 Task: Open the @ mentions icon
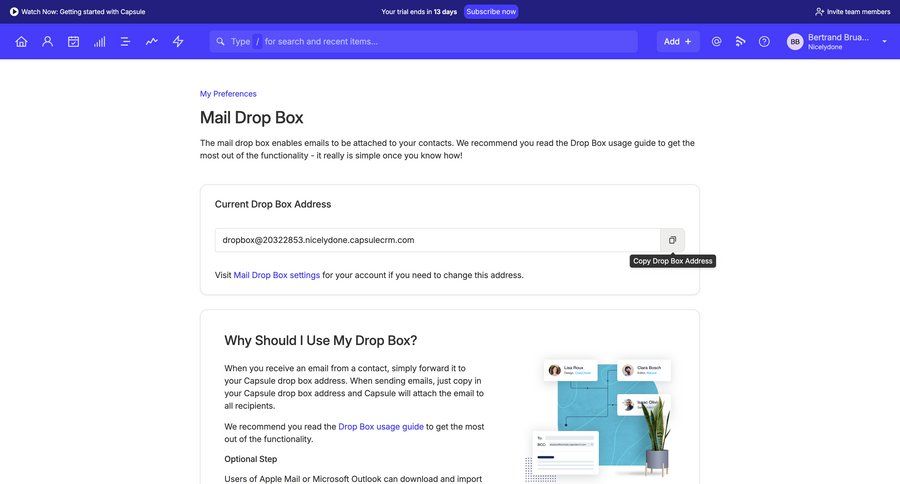[x=716, y=41]
